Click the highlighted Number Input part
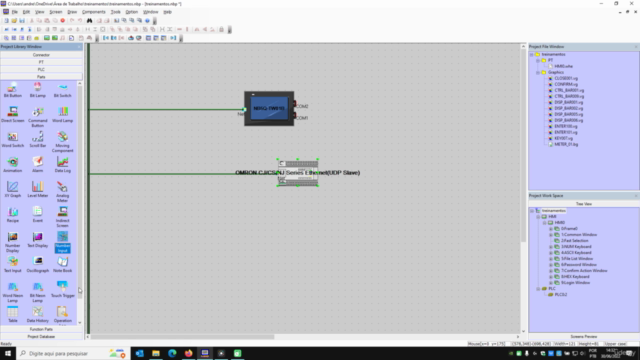This screenshot has width=640, height=360. [x=62, y=242]
